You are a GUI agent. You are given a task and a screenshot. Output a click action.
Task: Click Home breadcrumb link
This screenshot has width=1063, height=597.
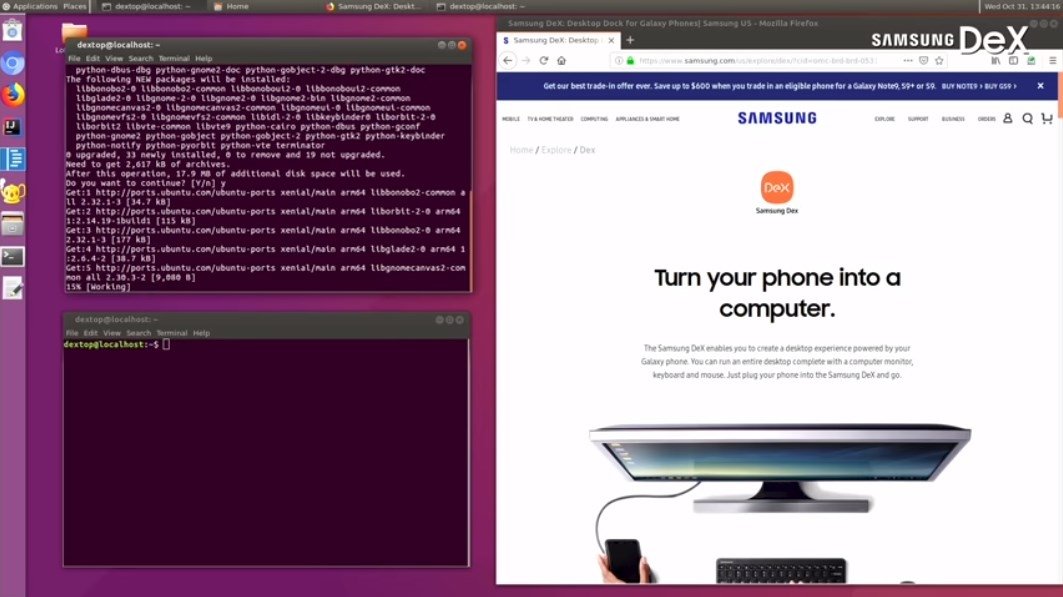tap(521, 150)
